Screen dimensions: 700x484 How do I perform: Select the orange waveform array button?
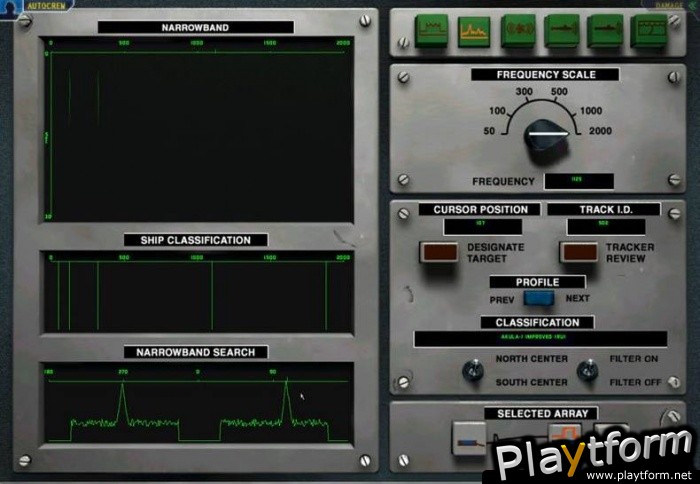click(565, 432)
